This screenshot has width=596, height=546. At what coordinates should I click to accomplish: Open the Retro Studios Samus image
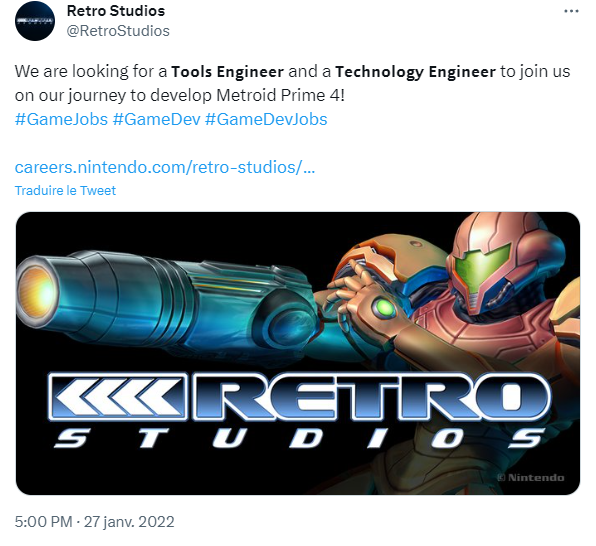click(x=298, y=353)
